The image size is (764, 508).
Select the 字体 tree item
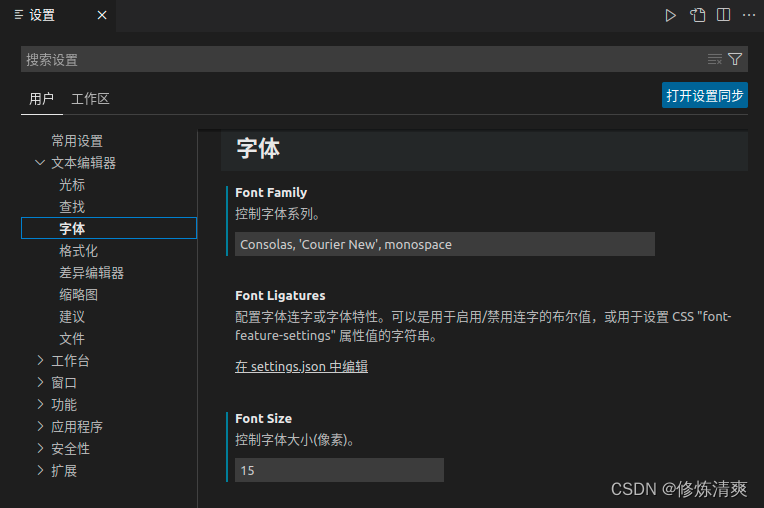[x=109, y=228]
